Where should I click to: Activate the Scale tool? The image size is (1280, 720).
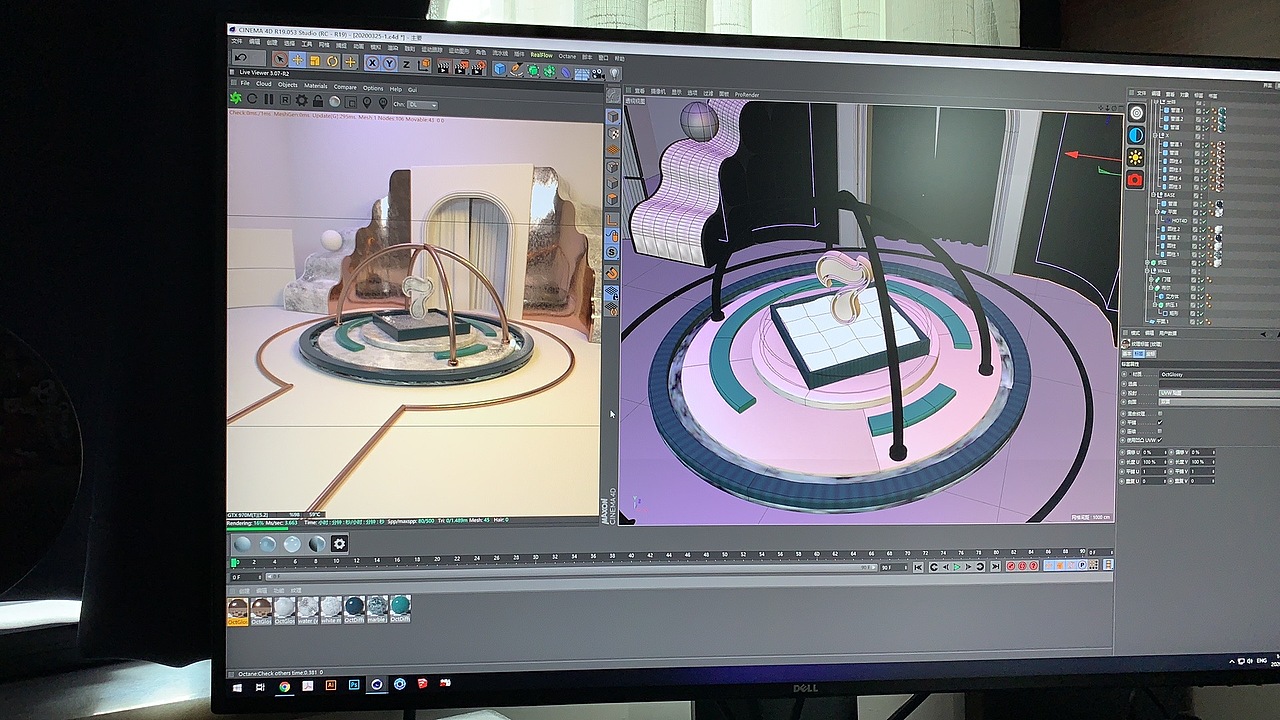click(x=315, y=61)
